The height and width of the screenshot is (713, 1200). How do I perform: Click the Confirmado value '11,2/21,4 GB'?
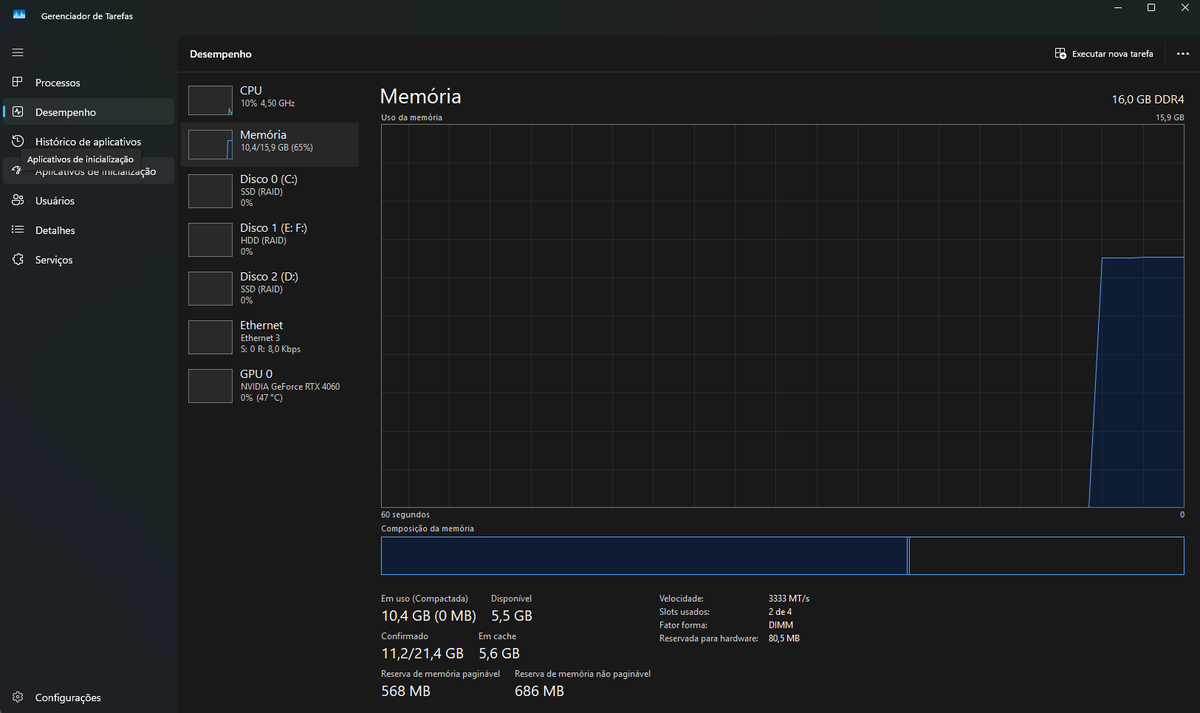coord(422,654)
